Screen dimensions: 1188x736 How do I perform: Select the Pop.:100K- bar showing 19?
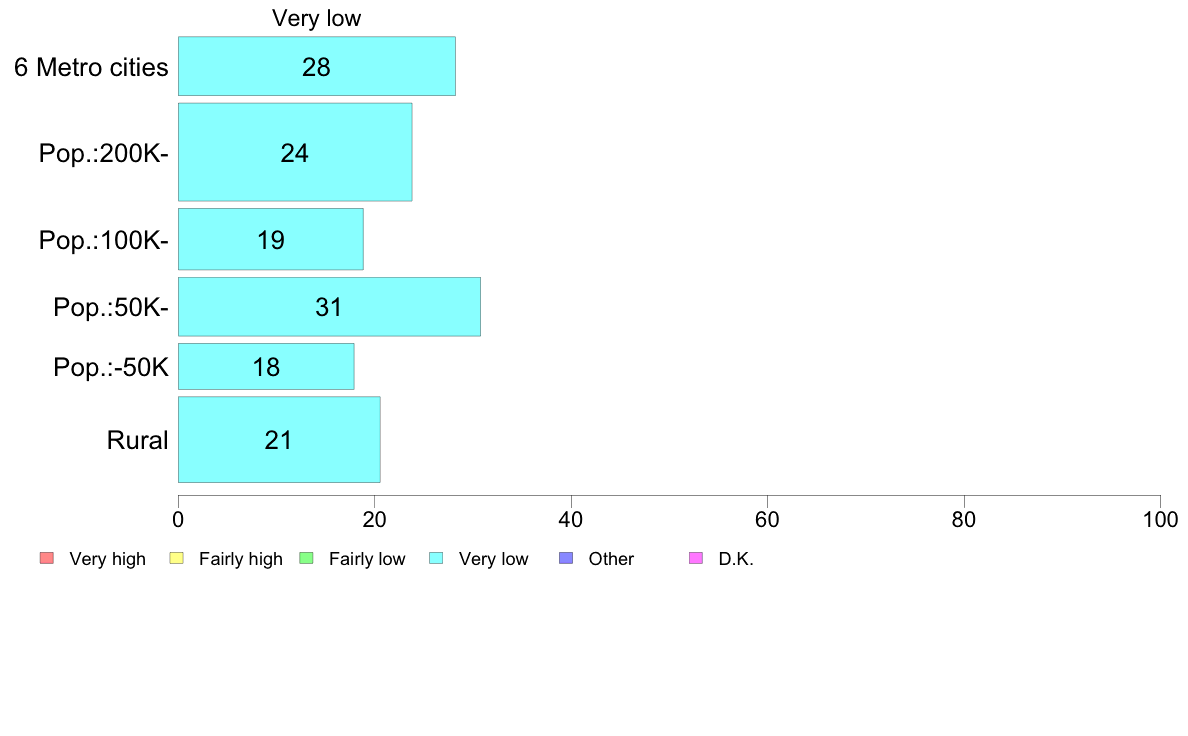pos(270,239)
